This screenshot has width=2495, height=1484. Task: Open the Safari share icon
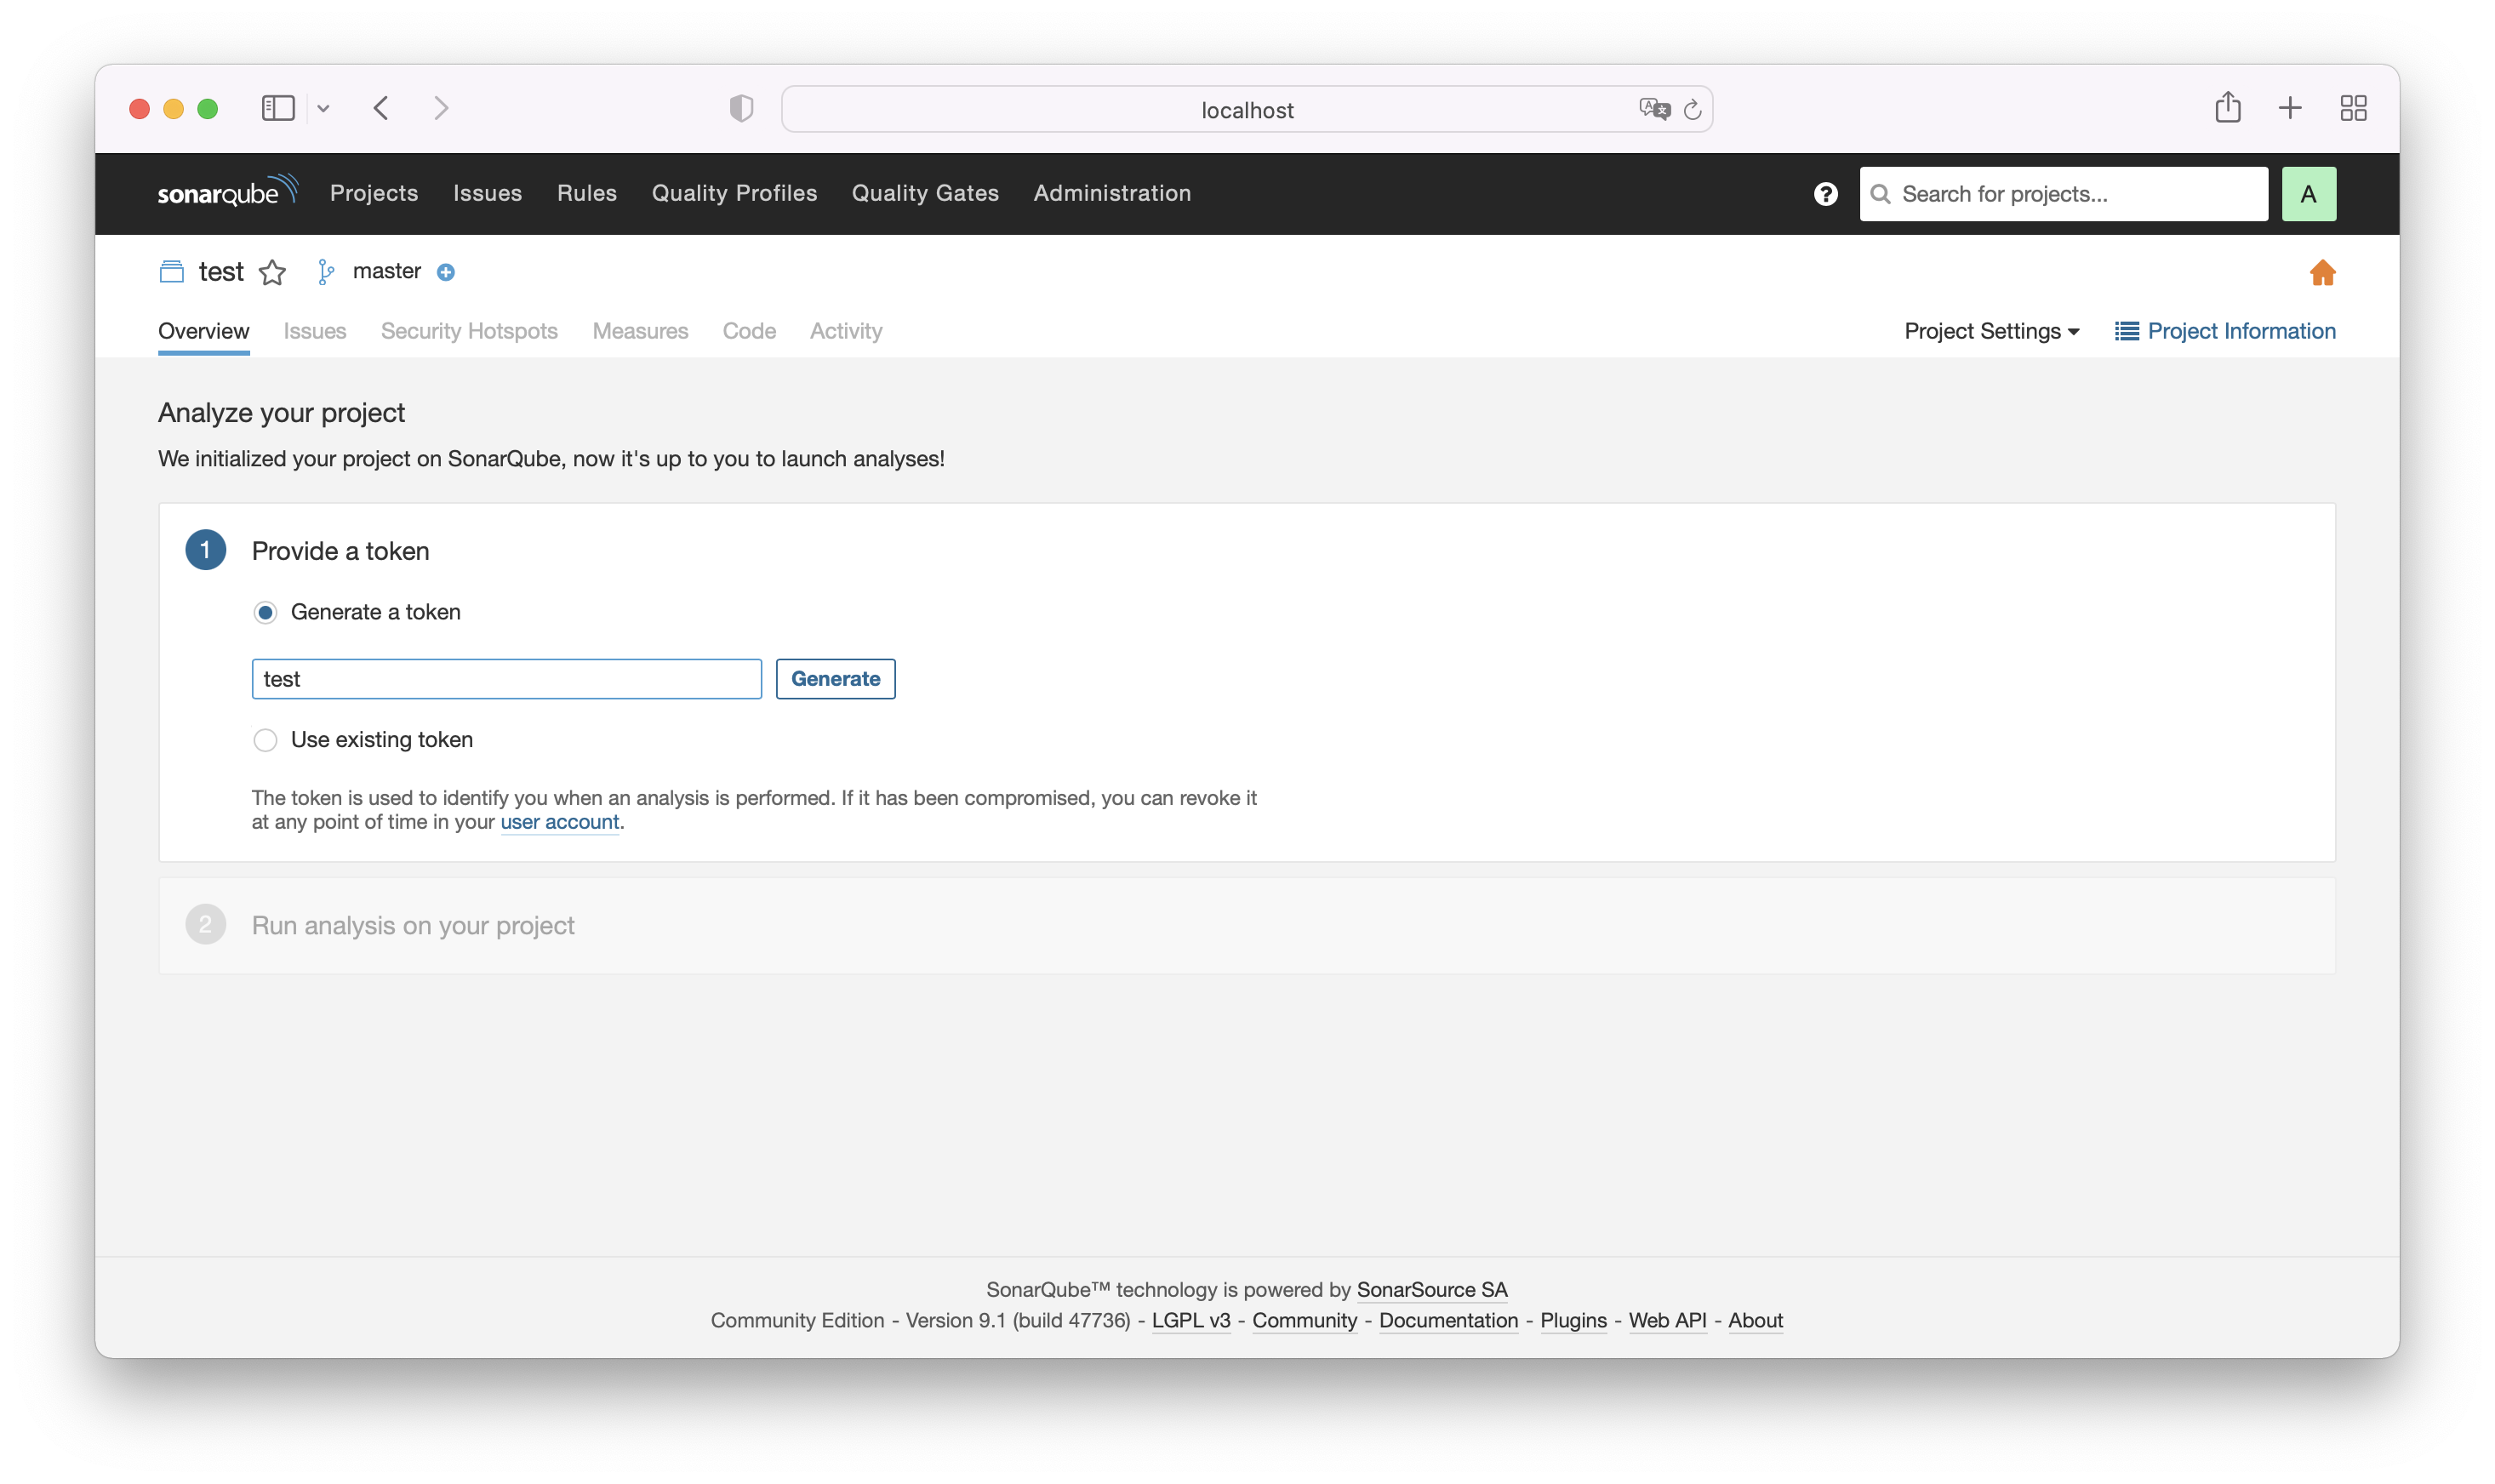coord(2227,107)
